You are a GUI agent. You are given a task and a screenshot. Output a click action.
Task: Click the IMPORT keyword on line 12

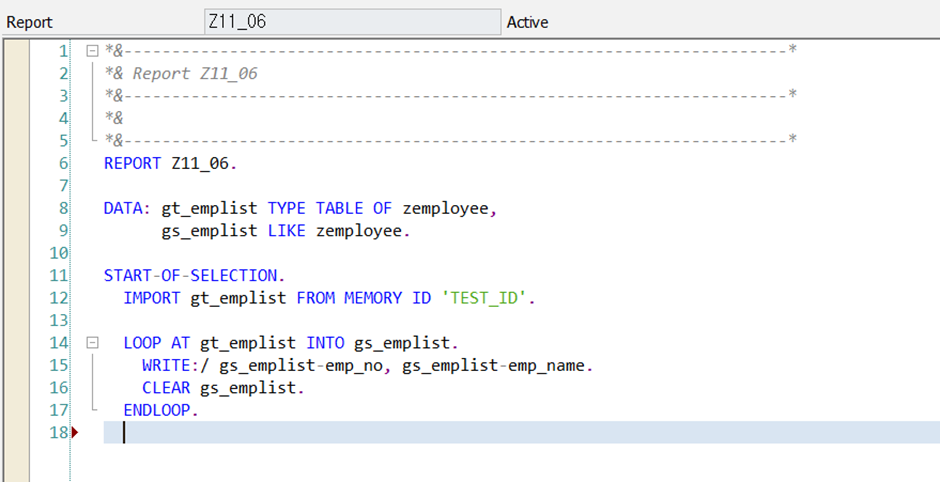point(152,298)
